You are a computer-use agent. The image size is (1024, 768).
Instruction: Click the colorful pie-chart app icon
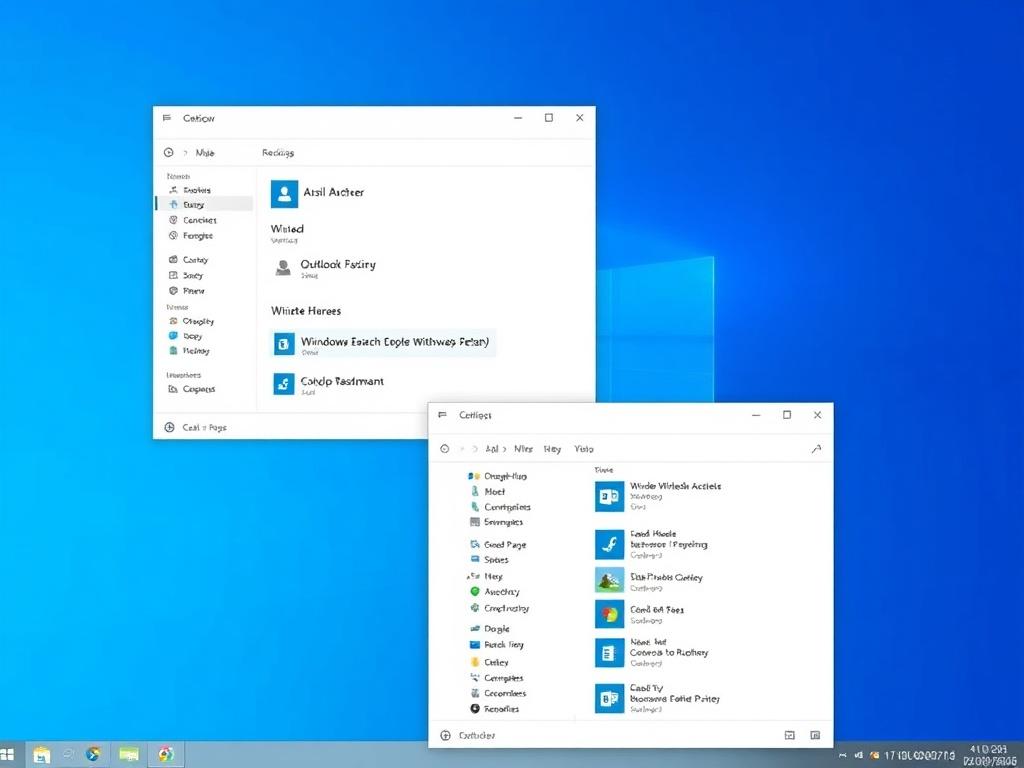[610, 613]
